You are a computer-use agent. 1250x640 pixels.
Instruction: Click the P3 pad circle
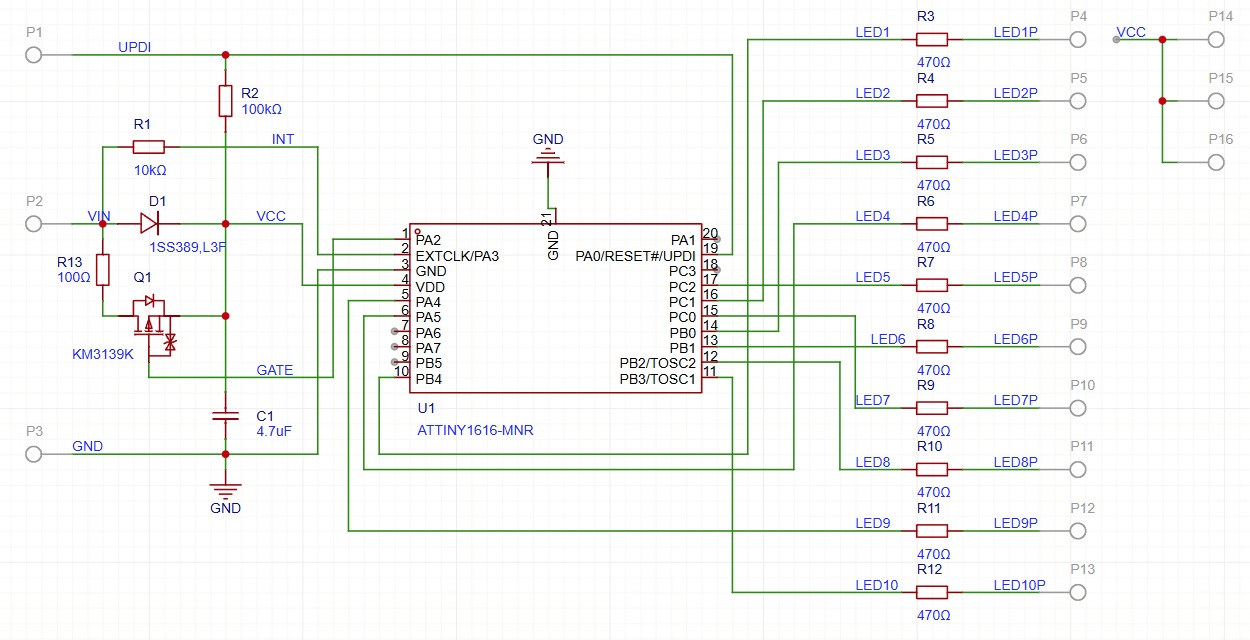click(34, 454)
